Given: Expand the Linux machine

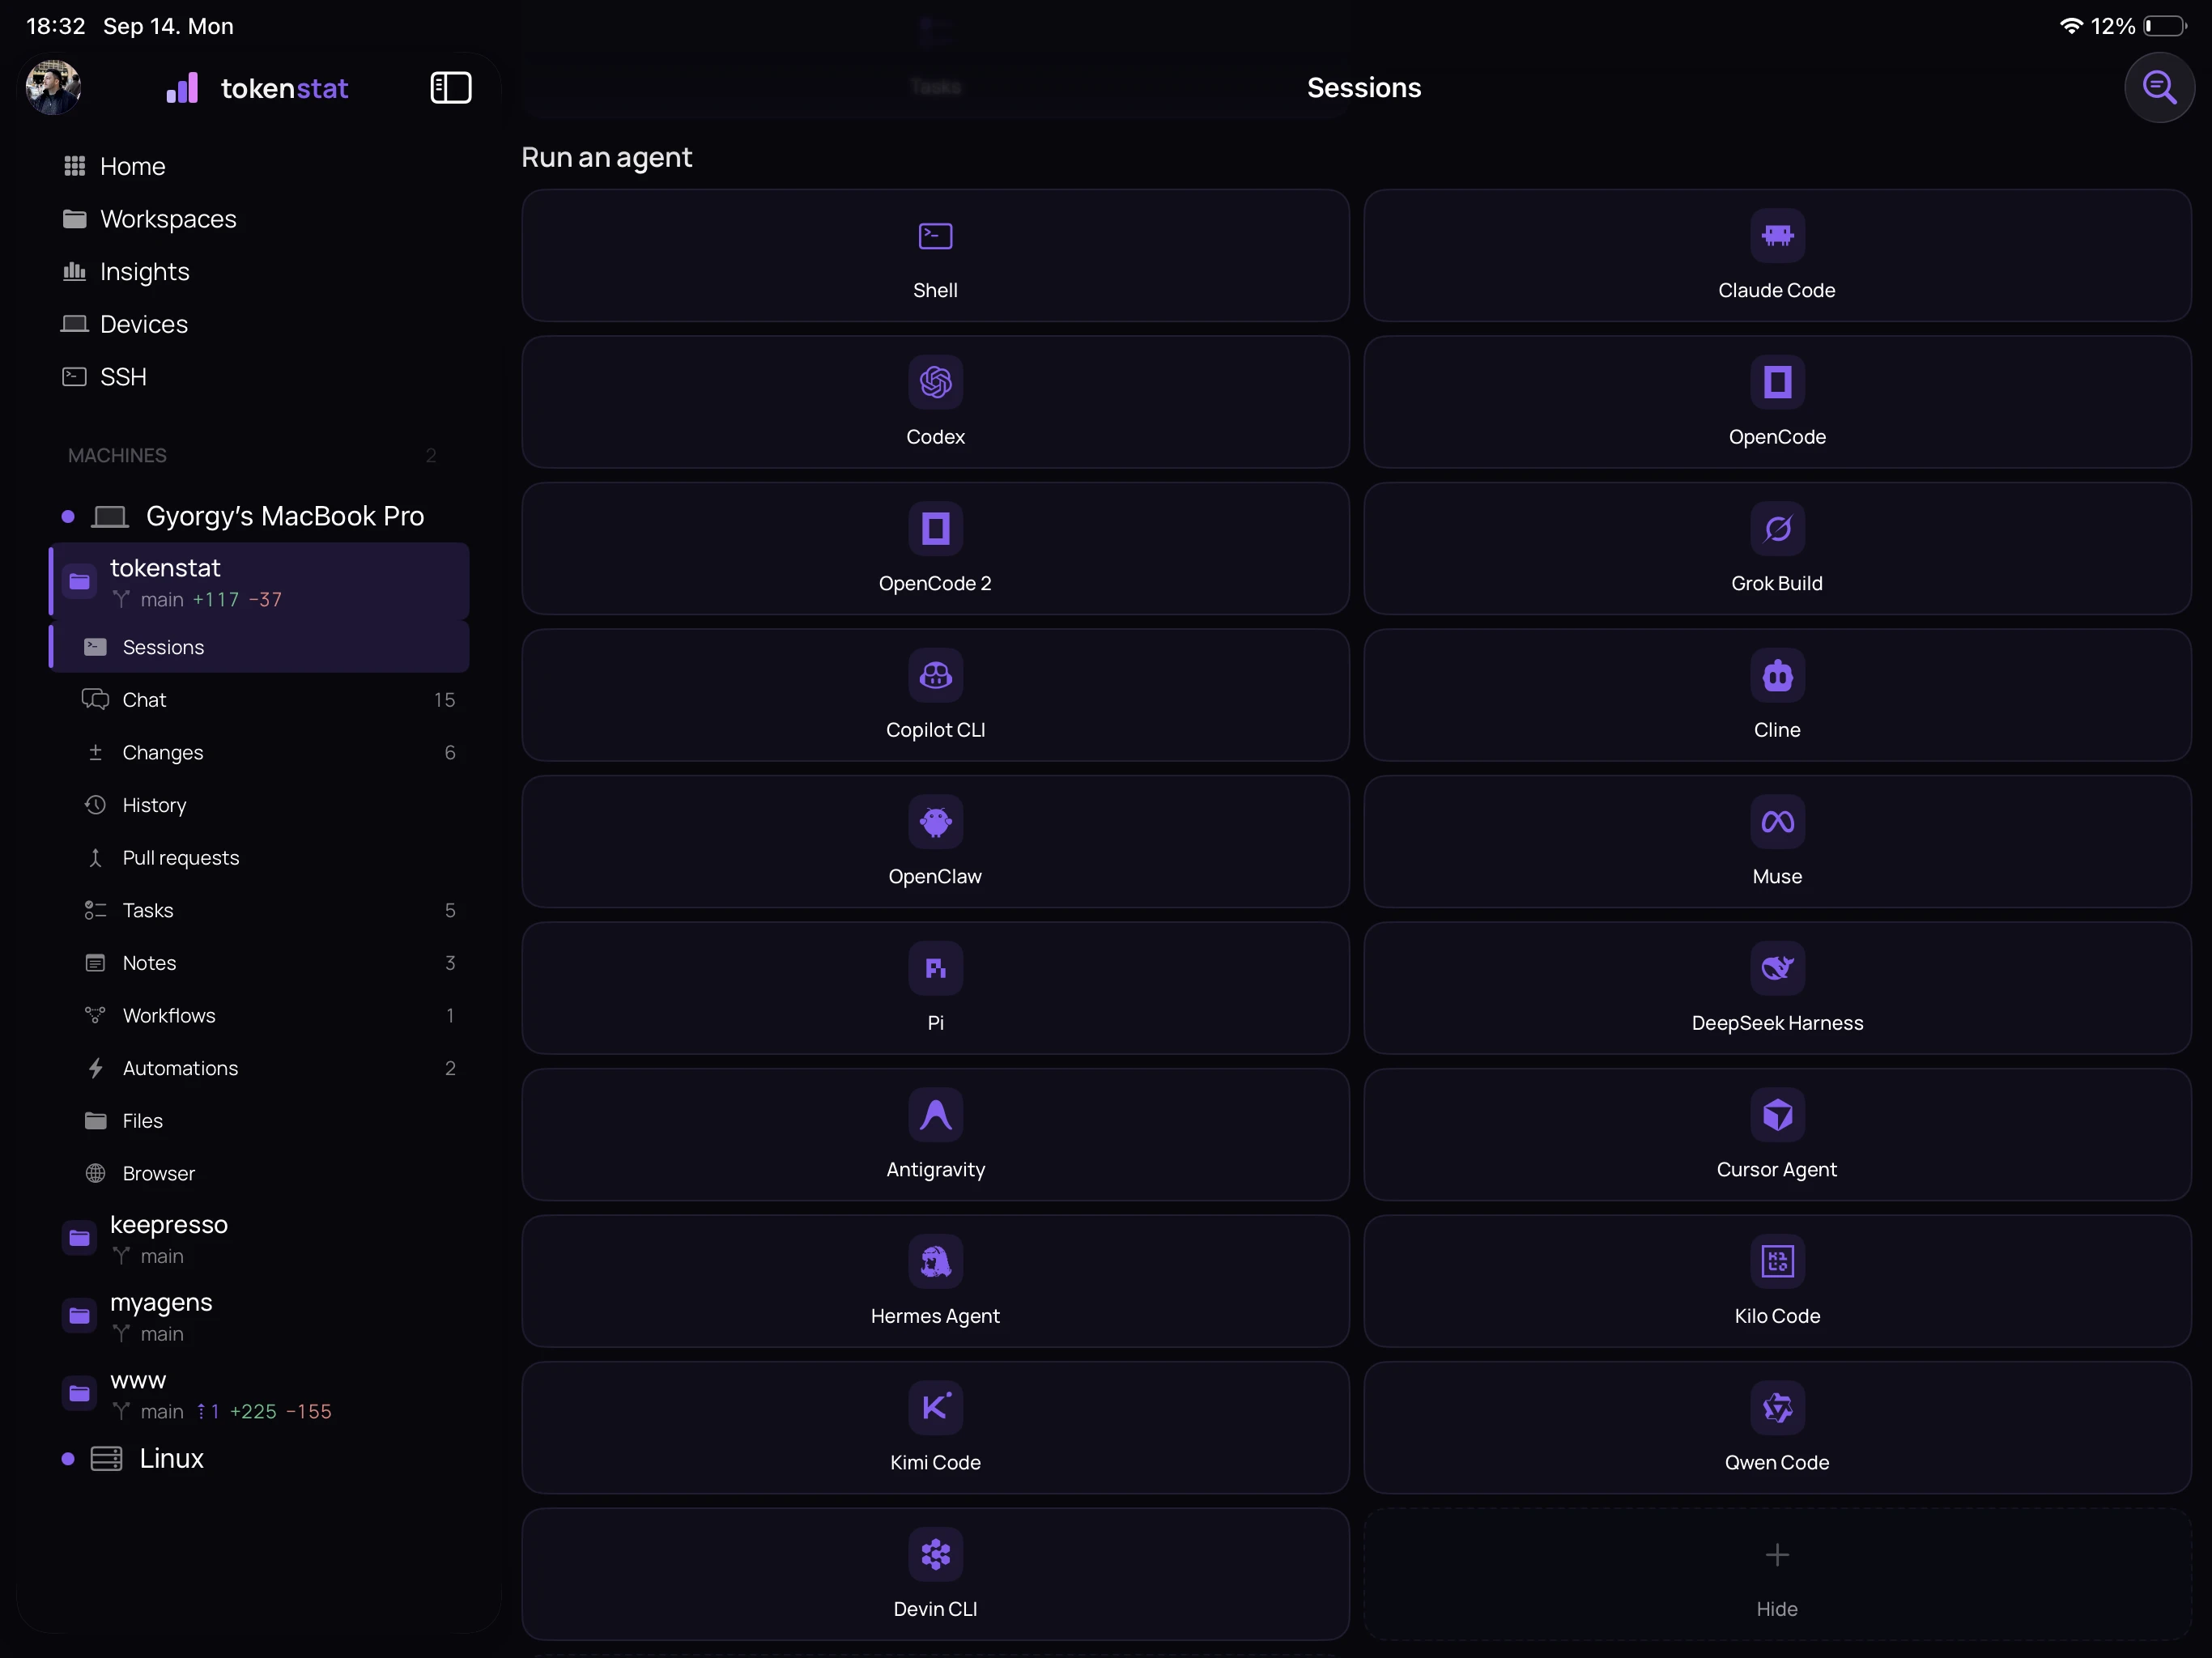Looking at the screenshot, I should 258,1459.
